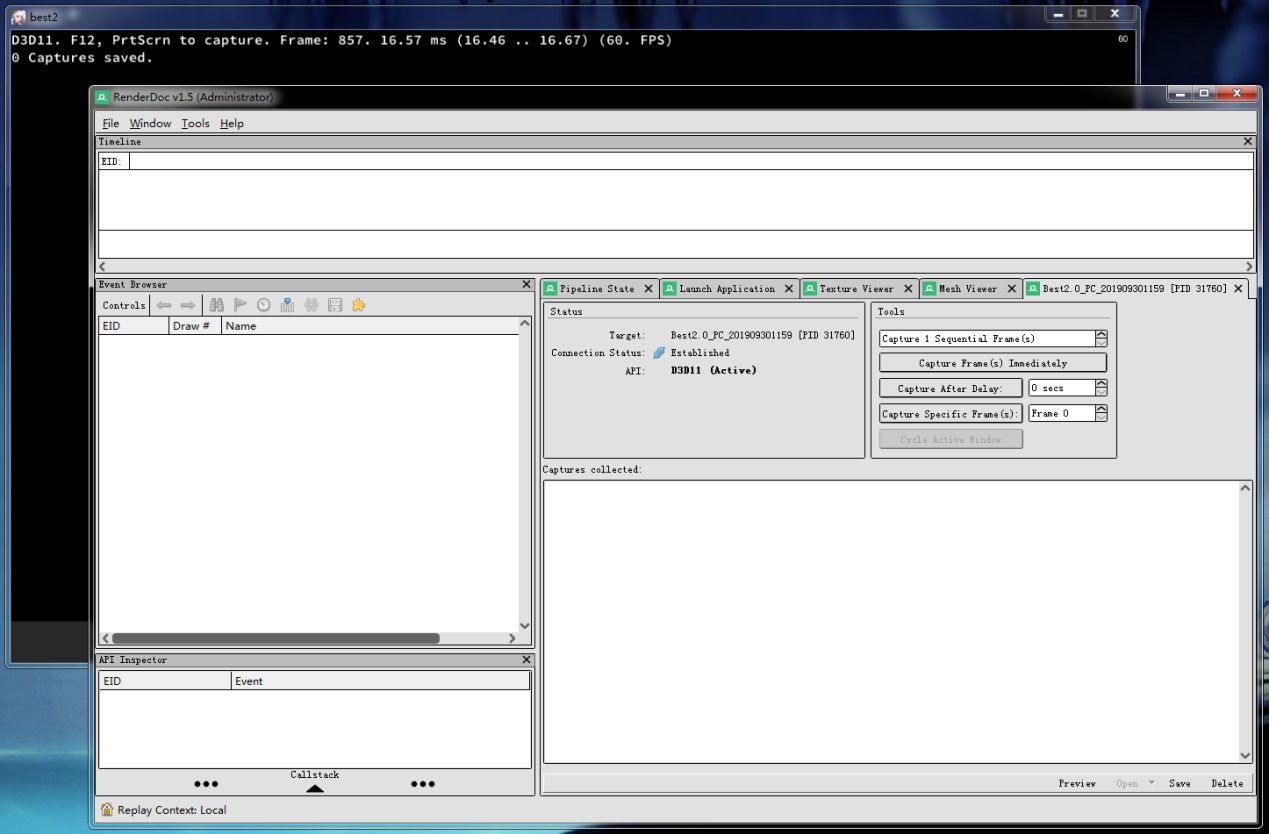Click the Capture After Delay button

coord(950,388)
